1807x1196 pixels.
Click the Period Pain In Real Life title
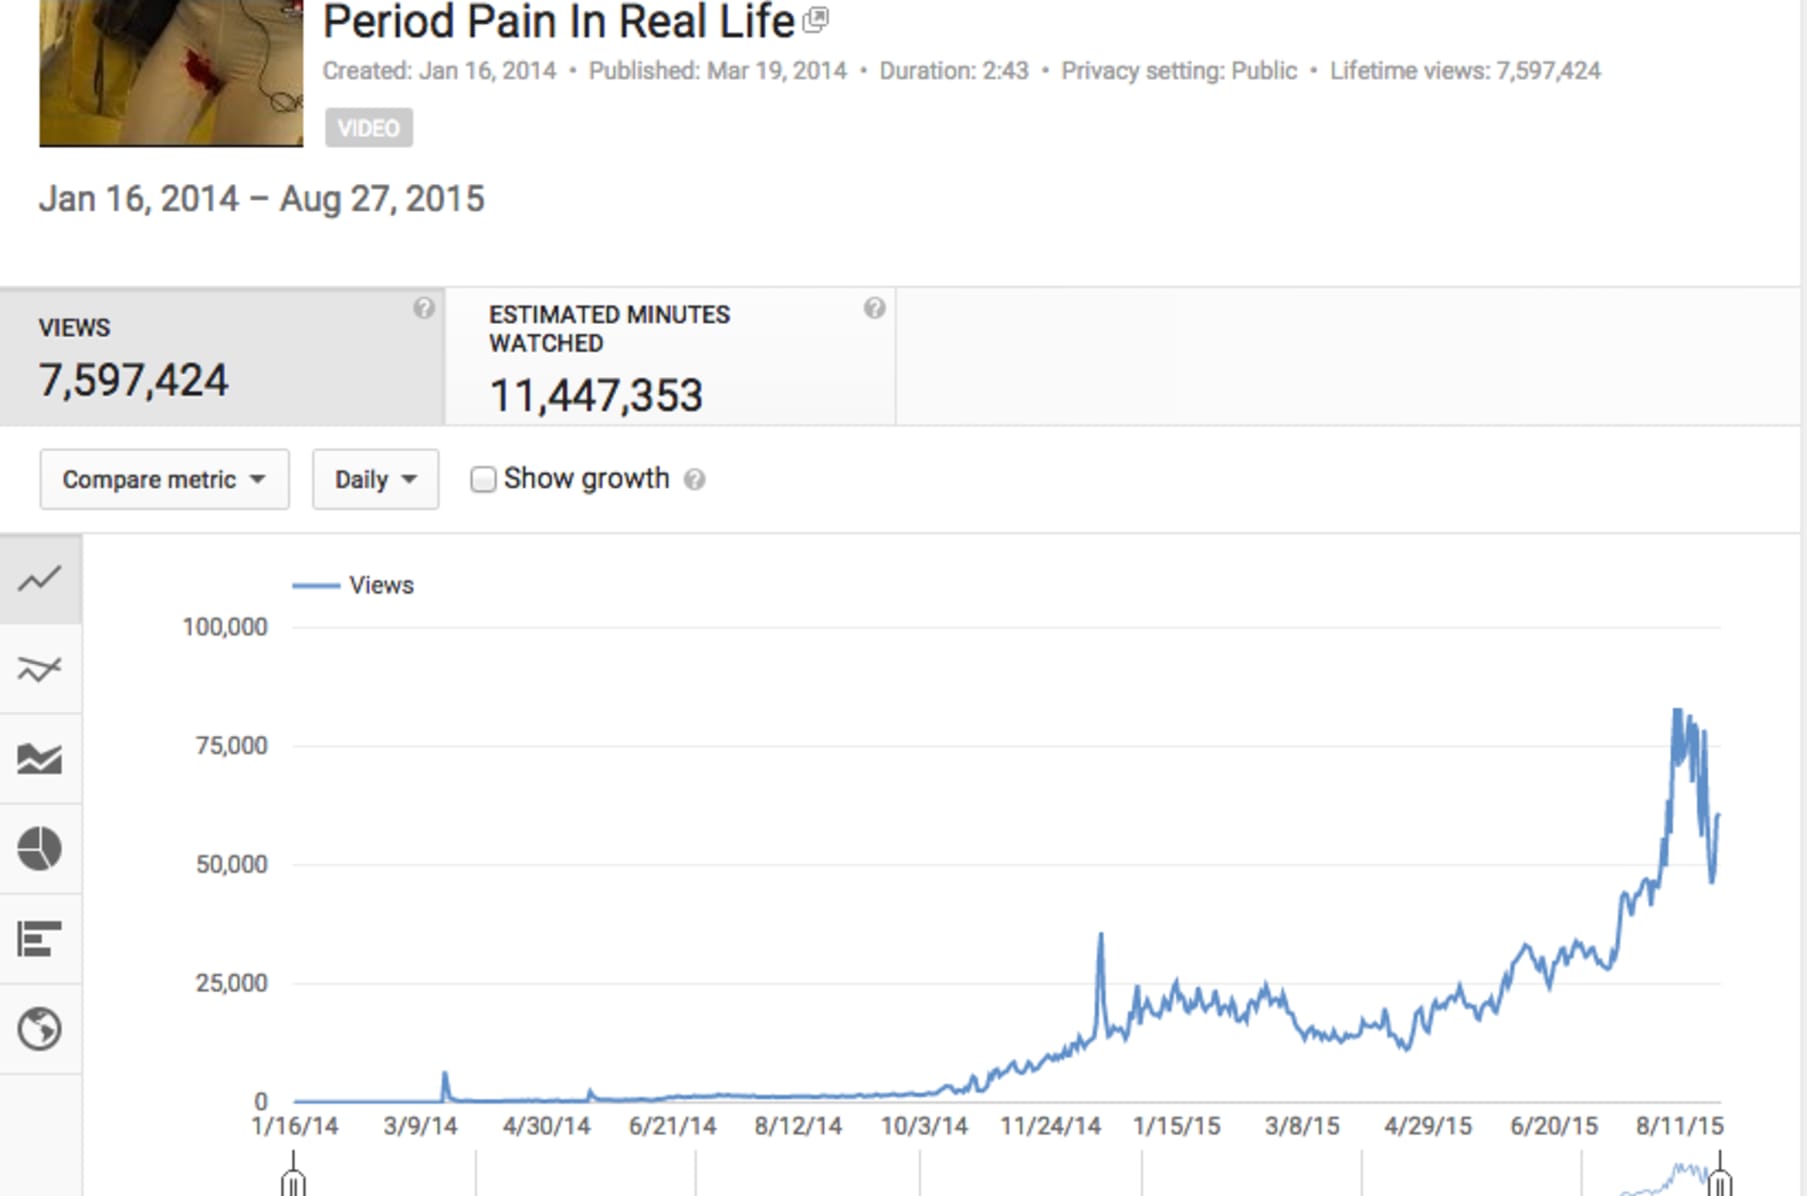tap(558, 22)
